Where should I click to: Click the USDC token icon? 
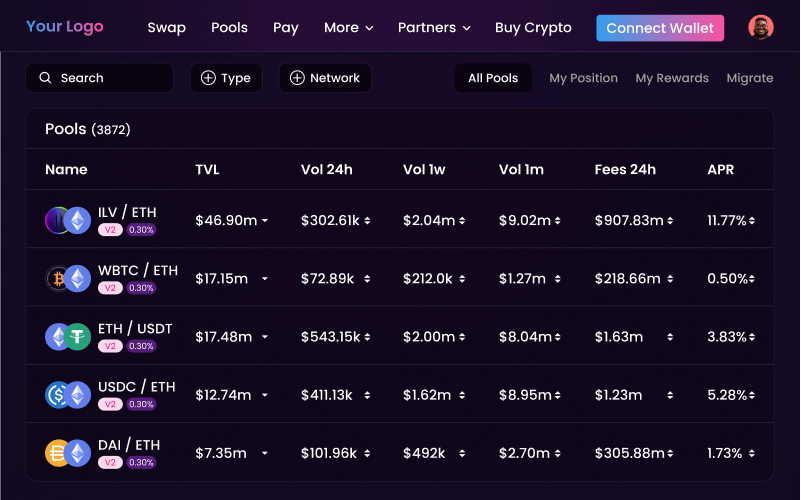57,395
